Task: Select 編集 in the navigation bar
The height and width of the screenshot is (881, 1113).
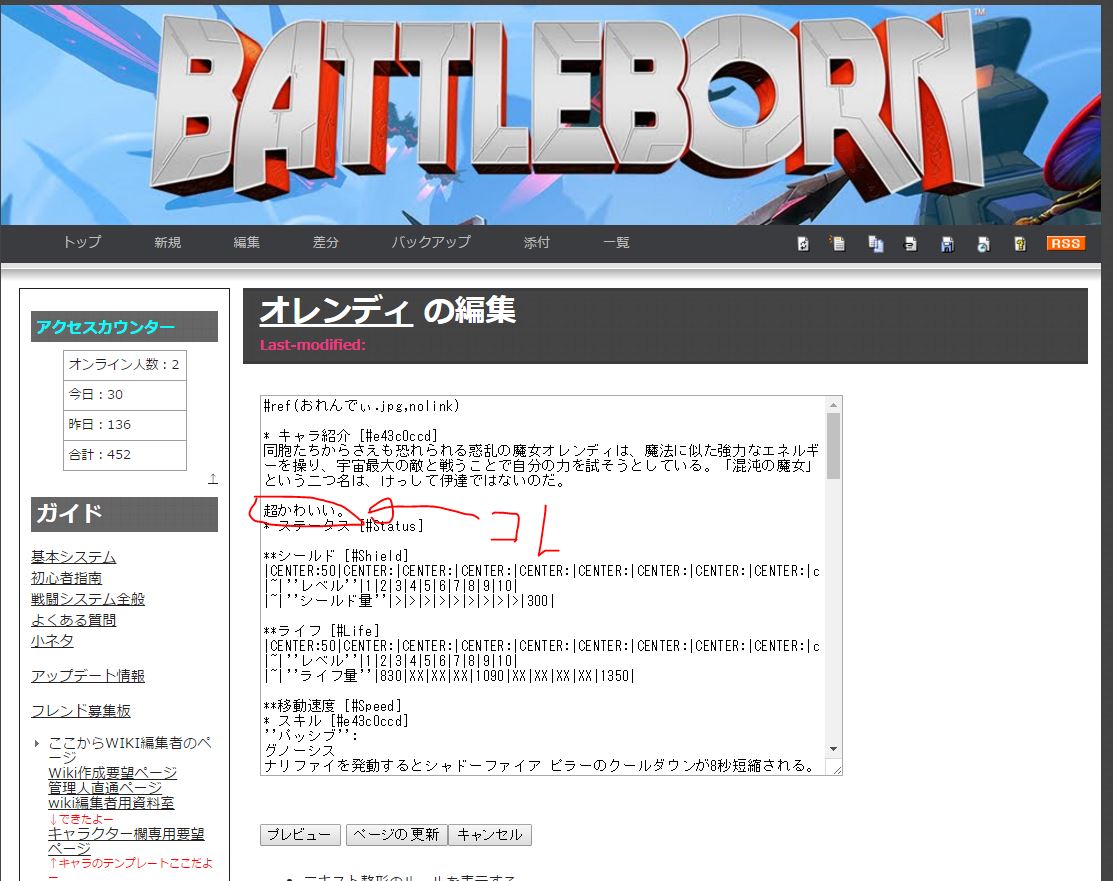Action: point(246,243)
